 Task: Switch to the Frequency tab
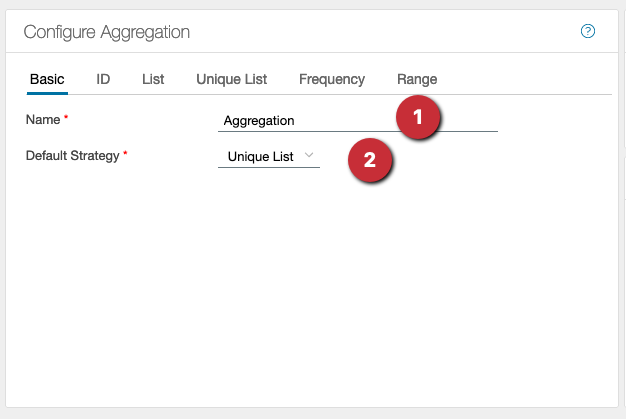[332, 79]
